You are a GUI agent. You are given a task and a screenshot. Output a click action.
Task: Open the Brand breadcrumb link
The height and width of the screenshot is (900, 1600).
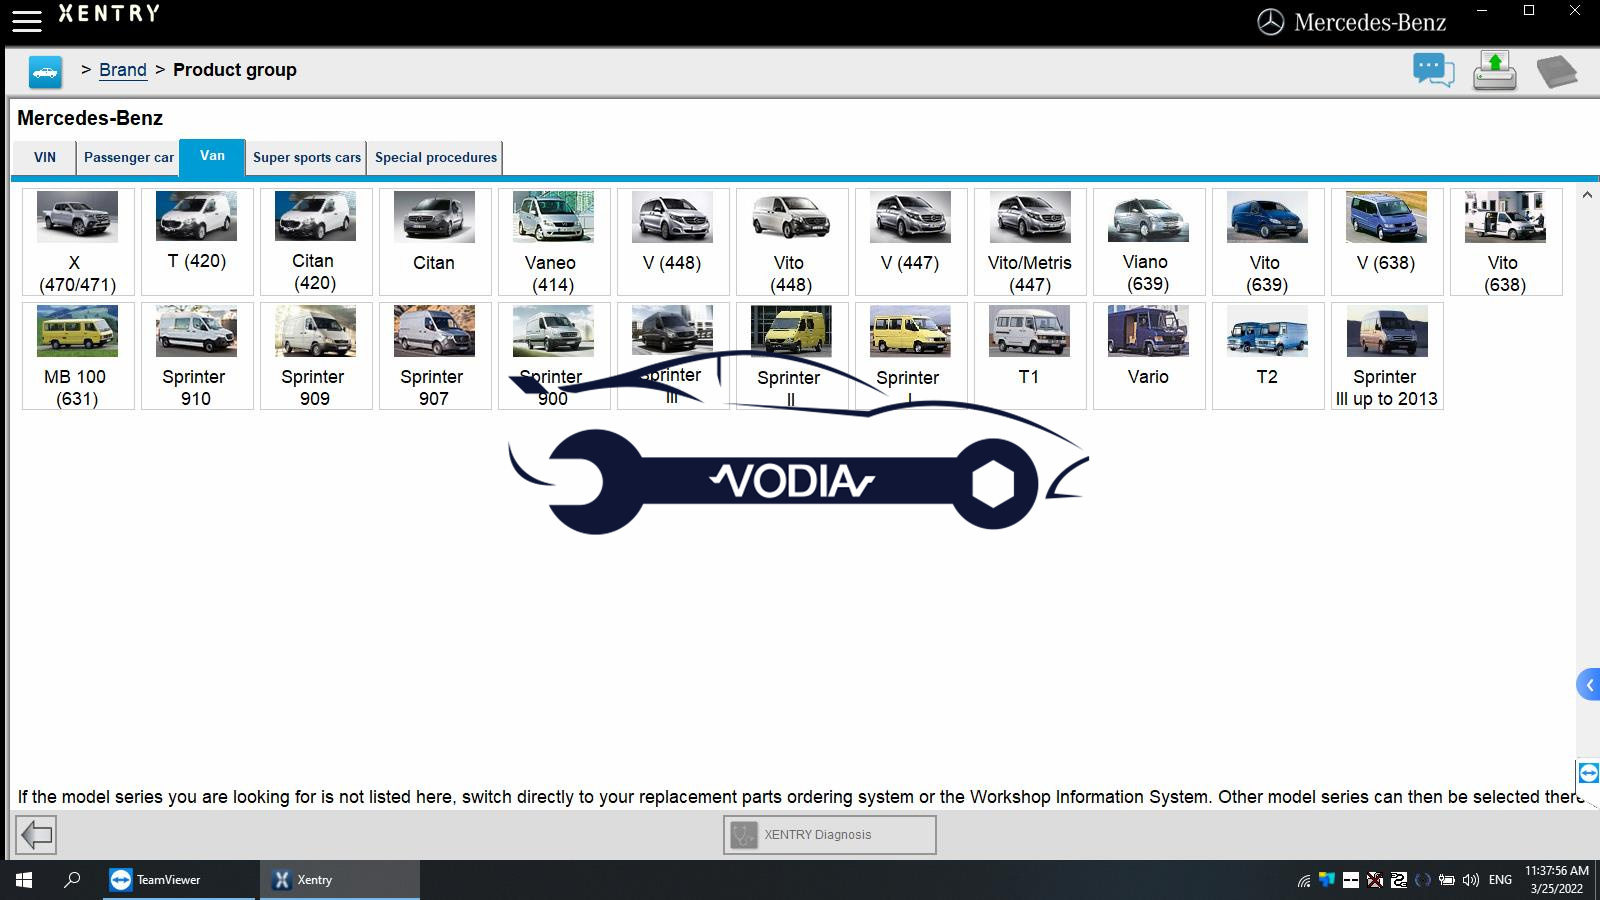click(123, 70)
